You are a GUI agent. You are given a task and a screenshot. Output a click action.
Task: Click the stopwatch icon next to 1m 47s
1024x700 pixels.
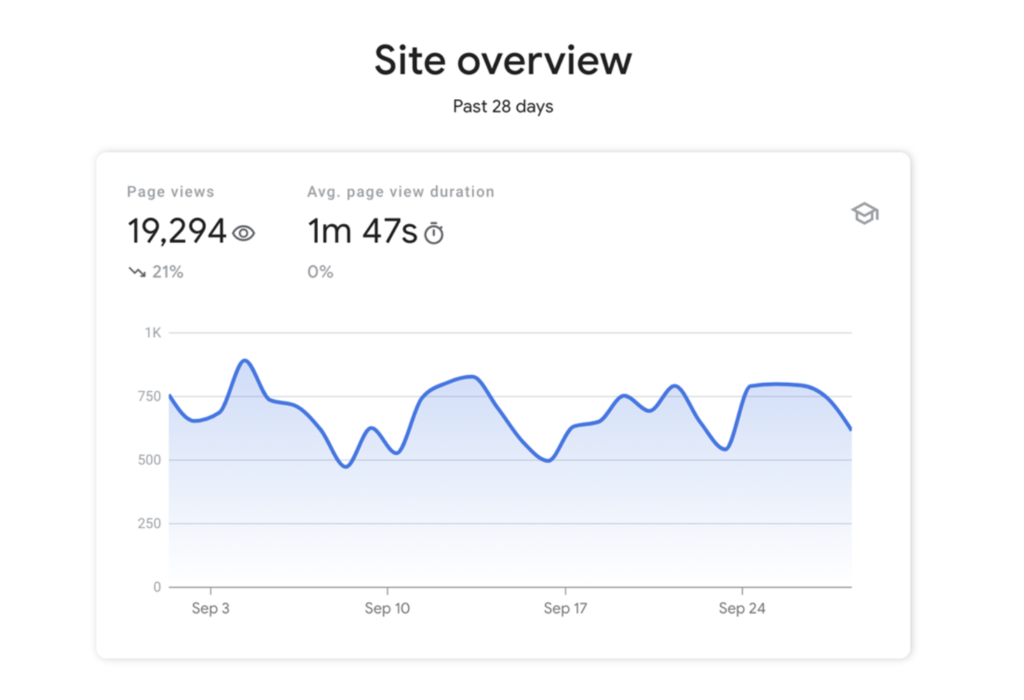[x=434, y=233]
